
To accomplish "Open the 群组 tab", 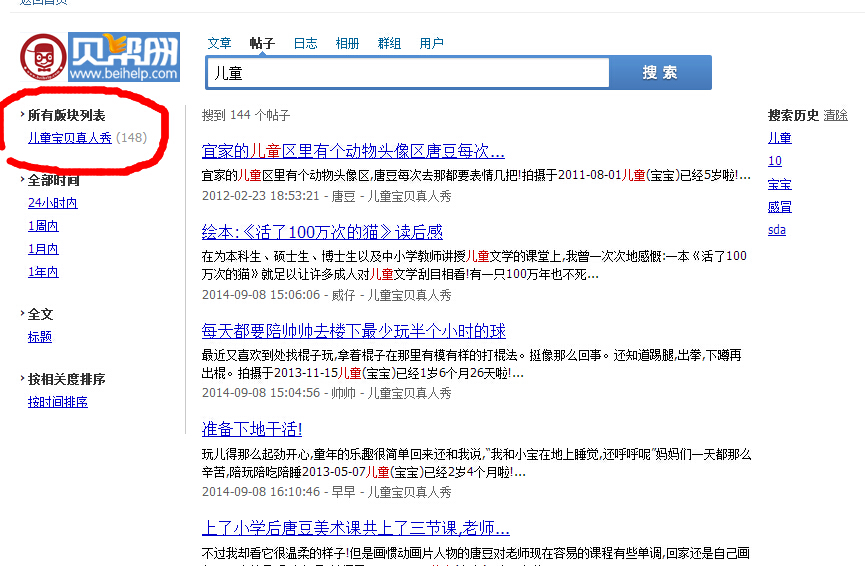I will click(389, 43).
